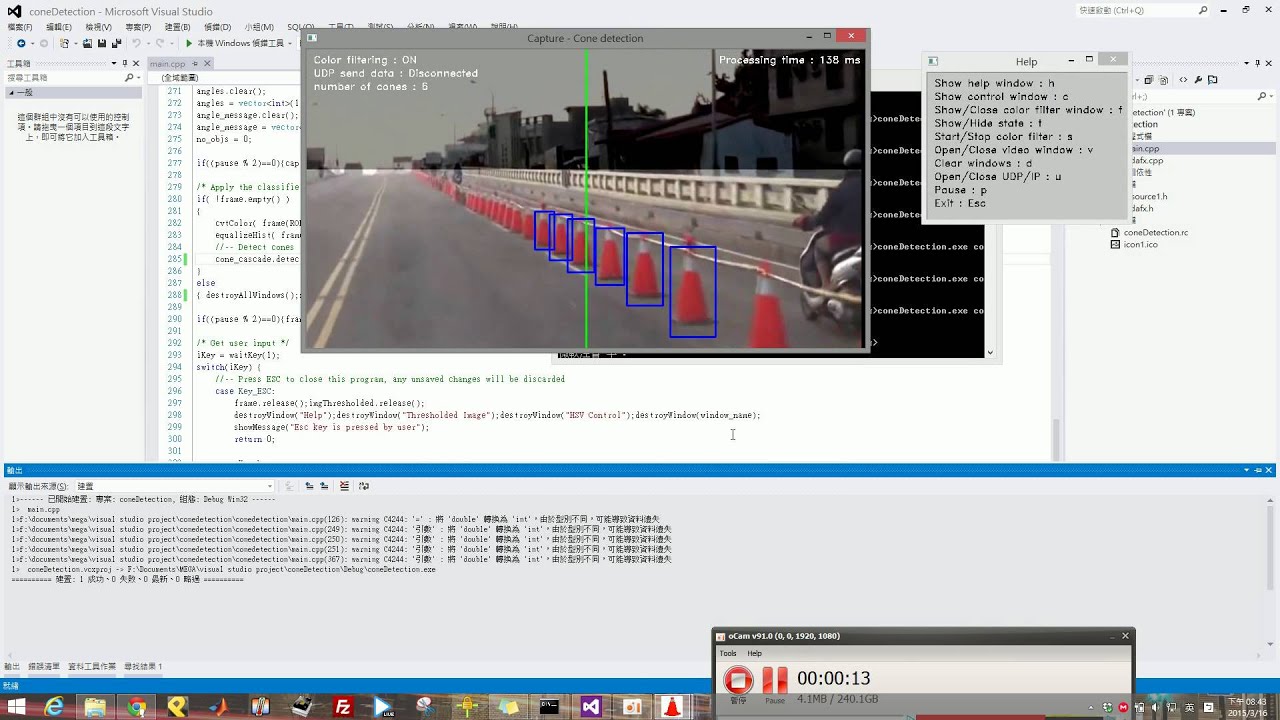The width and height of the screenshot is (1280, 720).
Task: Close the toolbox panel
Action: tap(137, 63)
